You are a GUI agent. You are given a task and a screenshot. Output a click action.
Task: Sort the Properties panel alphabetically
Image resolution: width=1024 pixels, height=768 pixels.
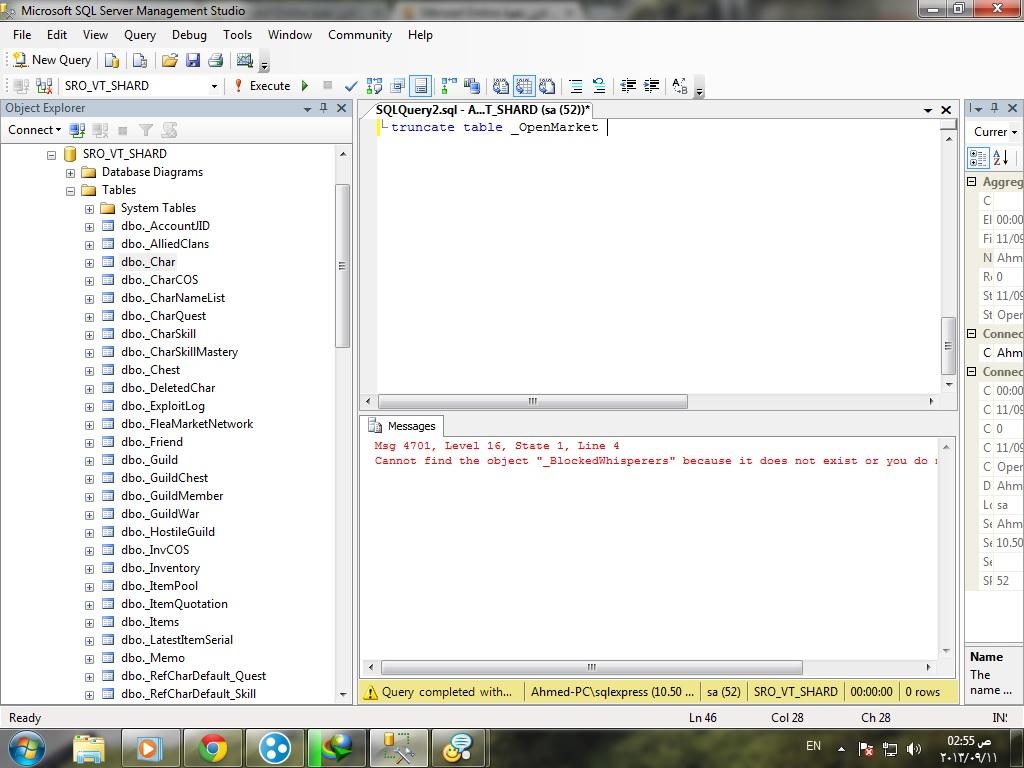coord(1000,157)
